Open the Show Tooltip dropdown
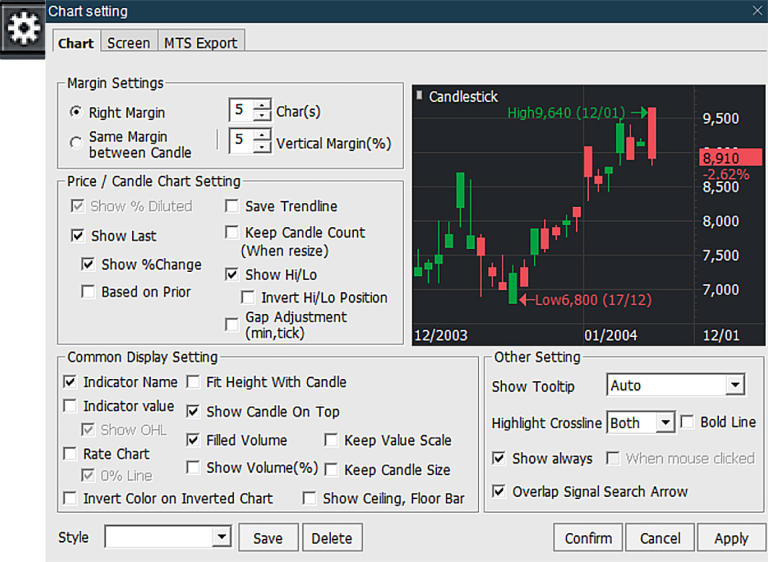Viewport: 768px width, 562px height. (735, 386)
